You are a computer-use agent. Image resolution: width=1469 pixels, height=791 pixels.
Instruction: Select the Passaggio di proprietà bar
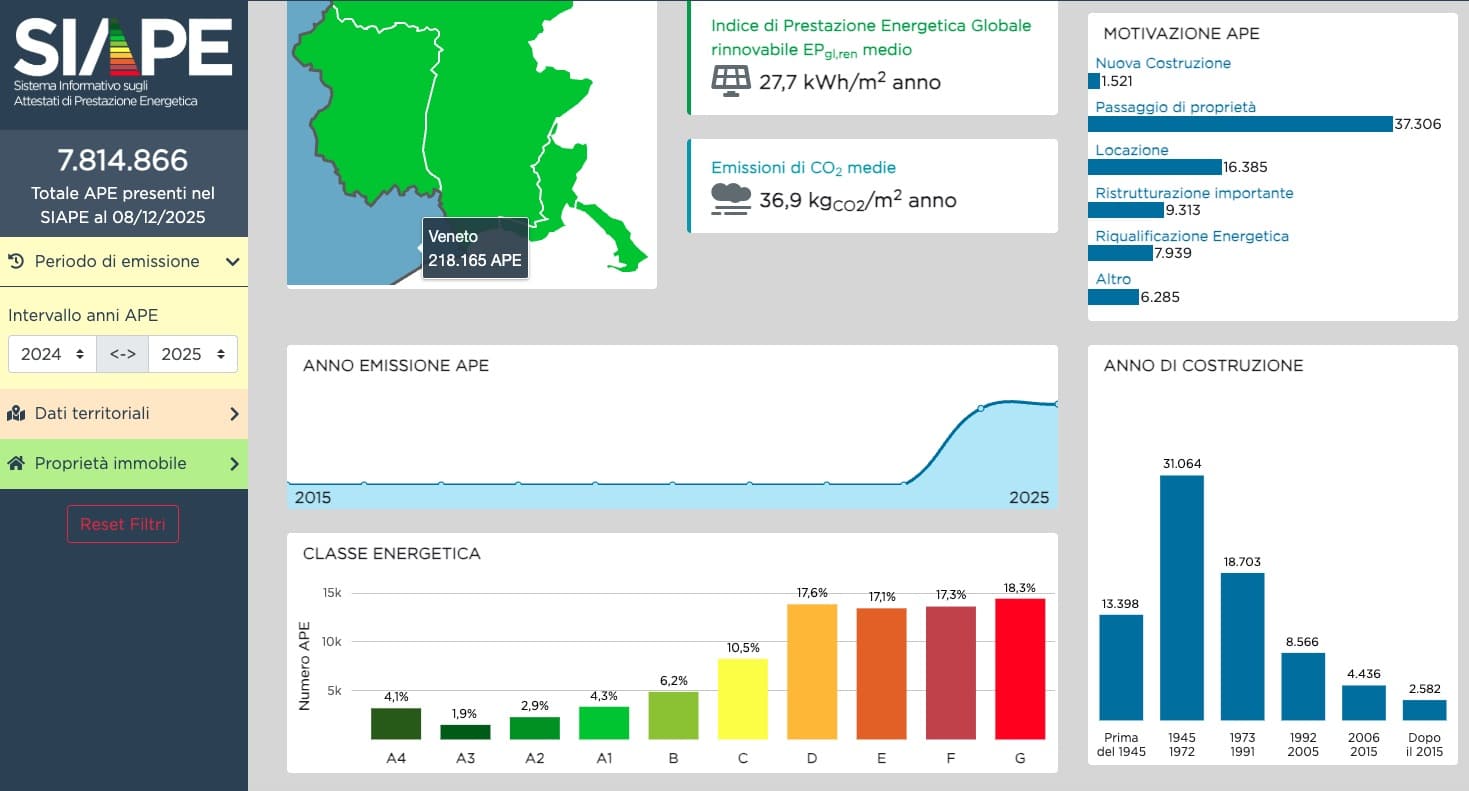pos(1239,124)
